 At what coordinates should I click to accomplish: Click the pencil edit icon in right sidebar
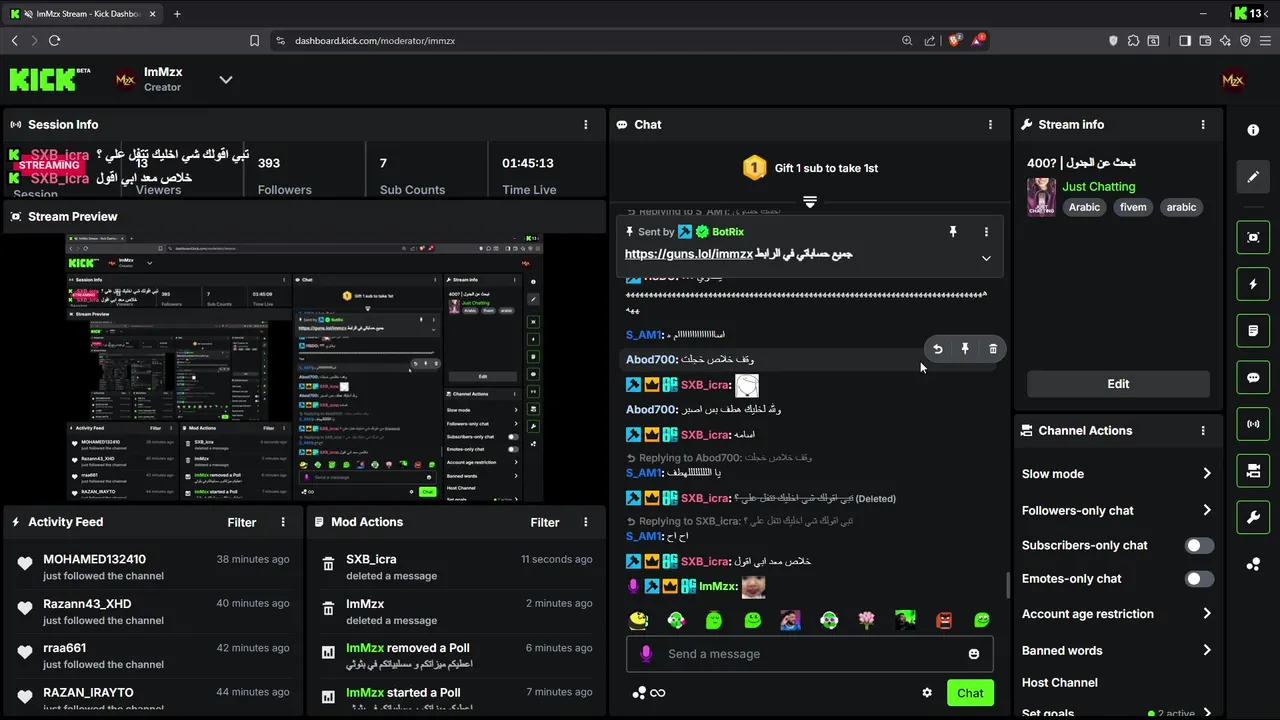tap(1253, 177)
